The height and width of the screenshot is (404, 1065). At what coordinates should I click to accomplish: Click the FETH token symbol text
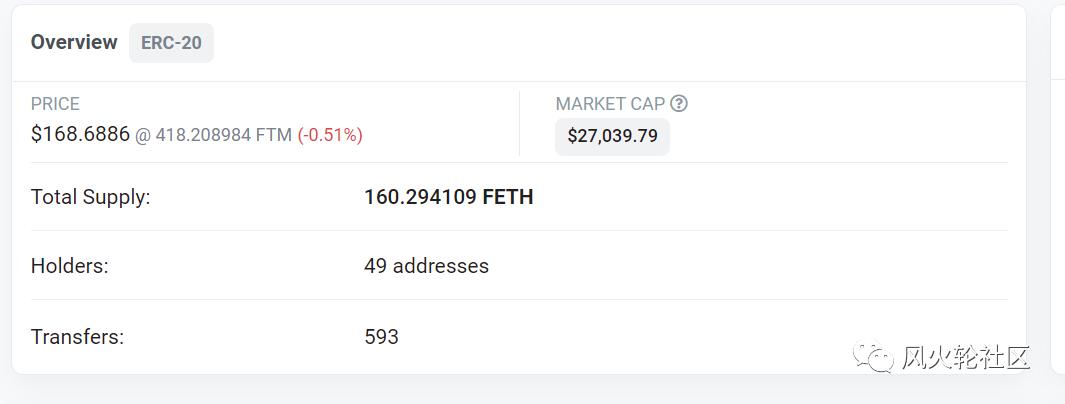pyautogui.click(x=508, y=197)
